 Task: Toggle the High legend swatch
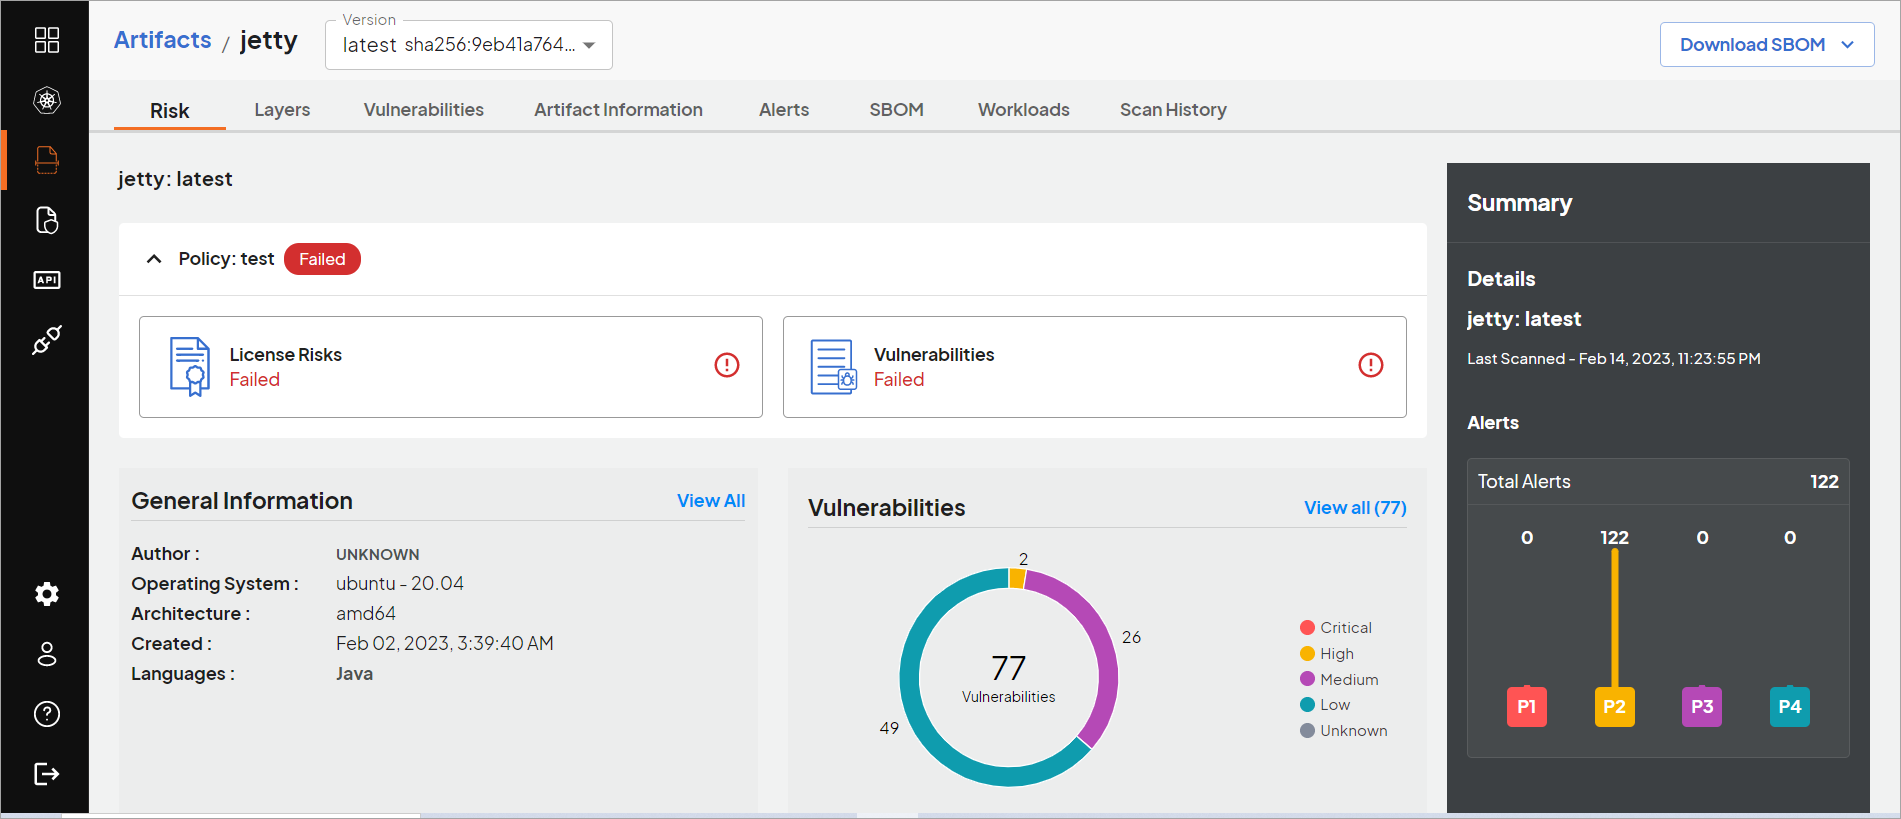pyautogui.click(x=1307, y=654)
